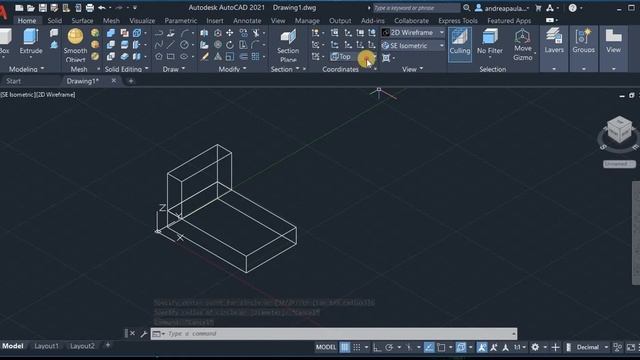Click the Save icon in quick access toolbar

42,7
